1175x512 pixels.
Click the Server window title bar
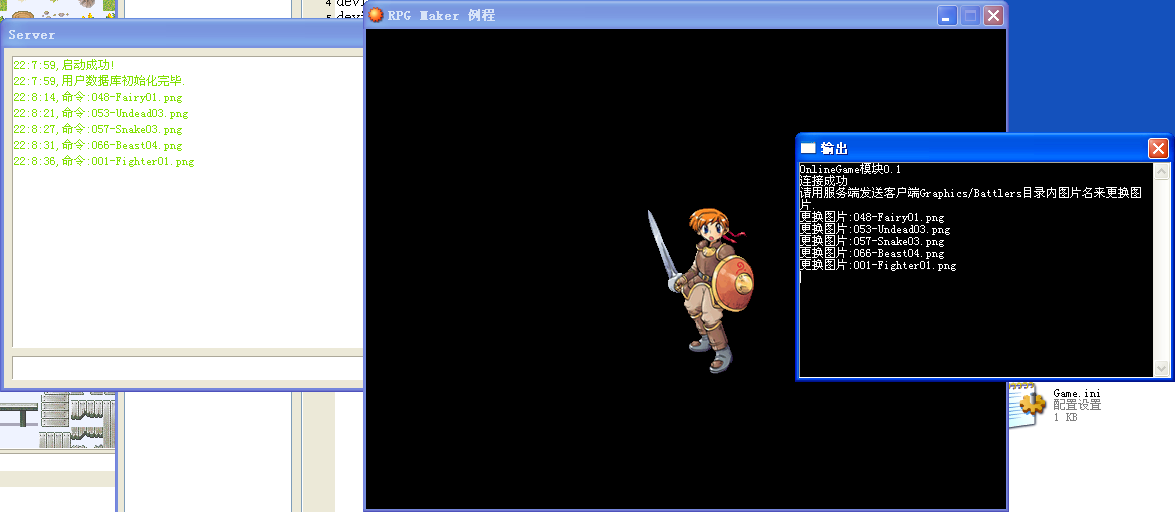(183, 34)
